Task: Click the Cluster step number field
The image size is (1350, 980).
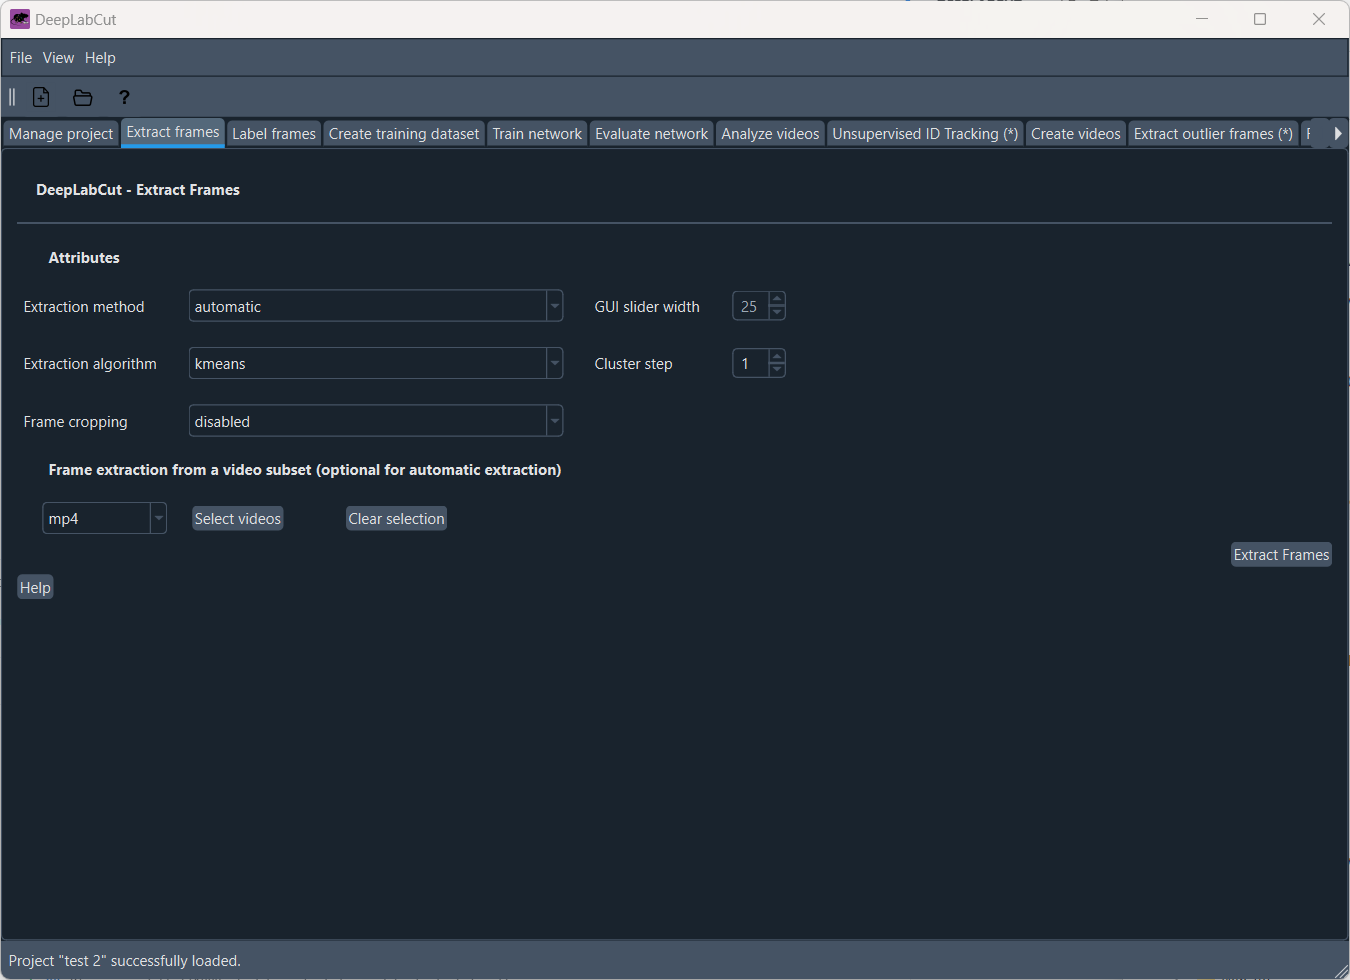Action: pos(751,363)
